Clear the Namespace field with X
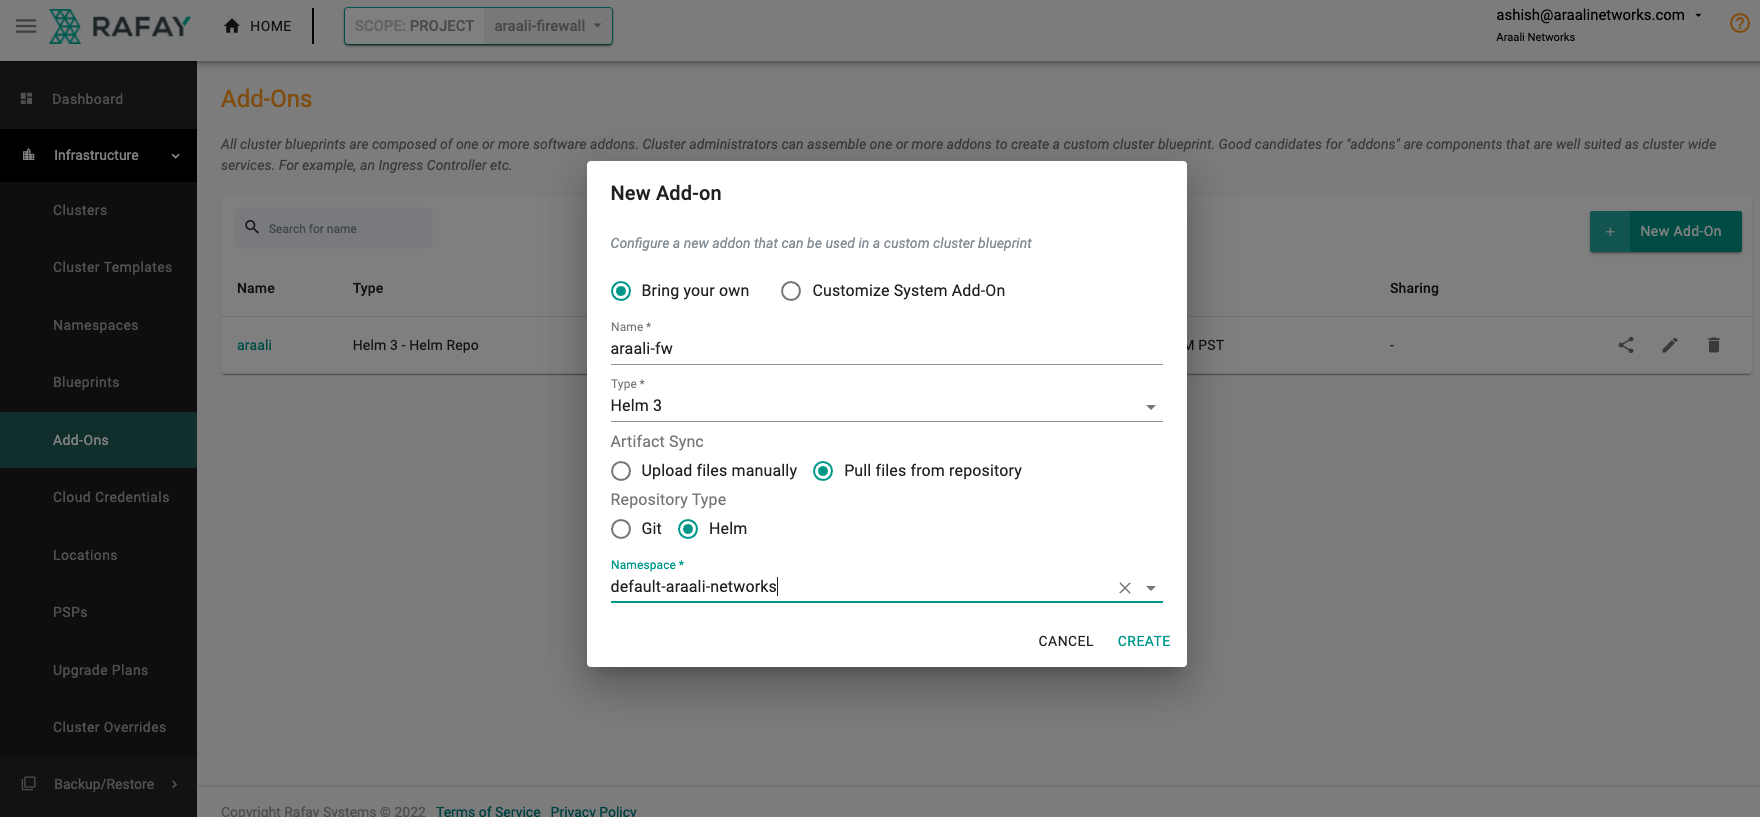The width and height of the screenshot is (1760, 817). 1125,588
